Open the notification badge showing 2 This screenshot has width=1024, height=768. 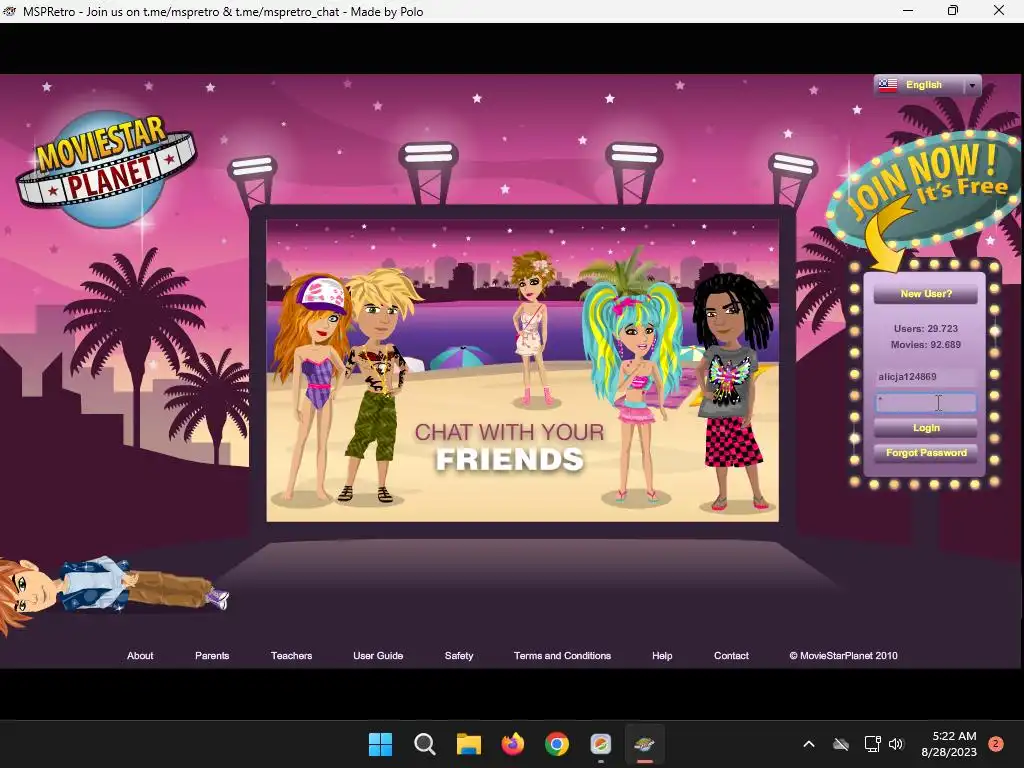(995, 744)
